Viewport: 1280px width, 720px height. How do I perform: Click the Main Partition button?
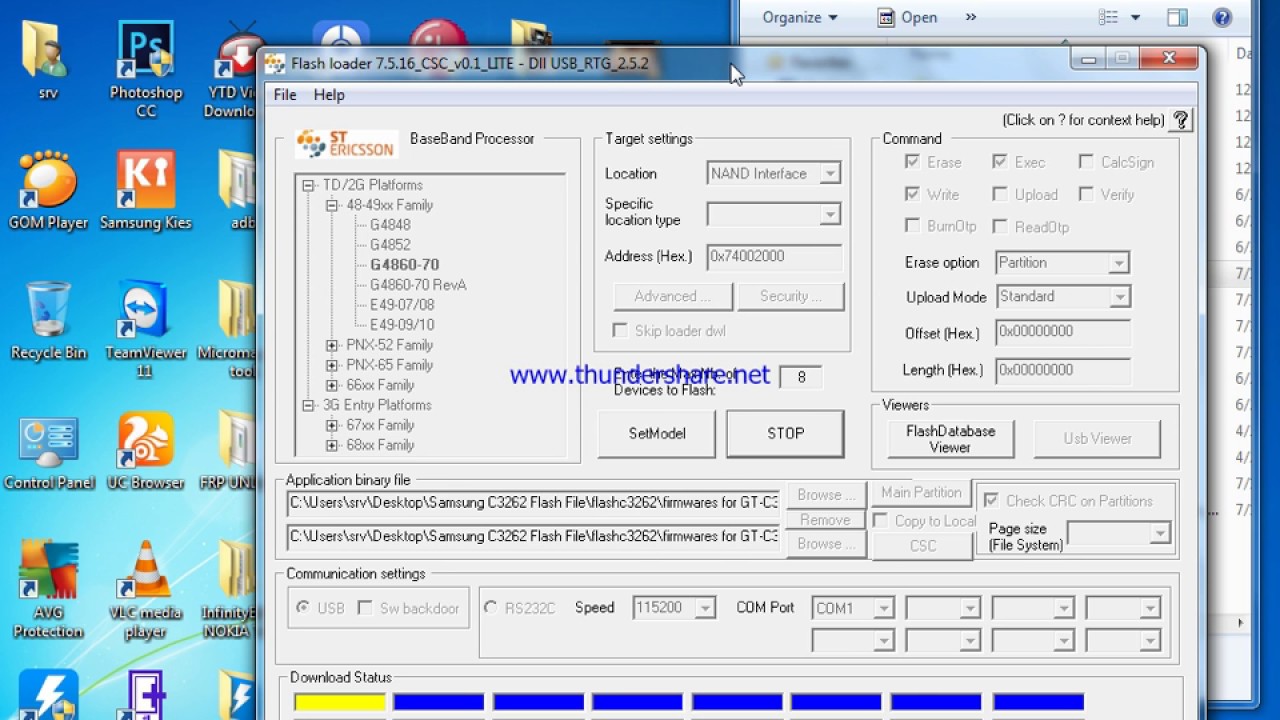click(921, 493)
